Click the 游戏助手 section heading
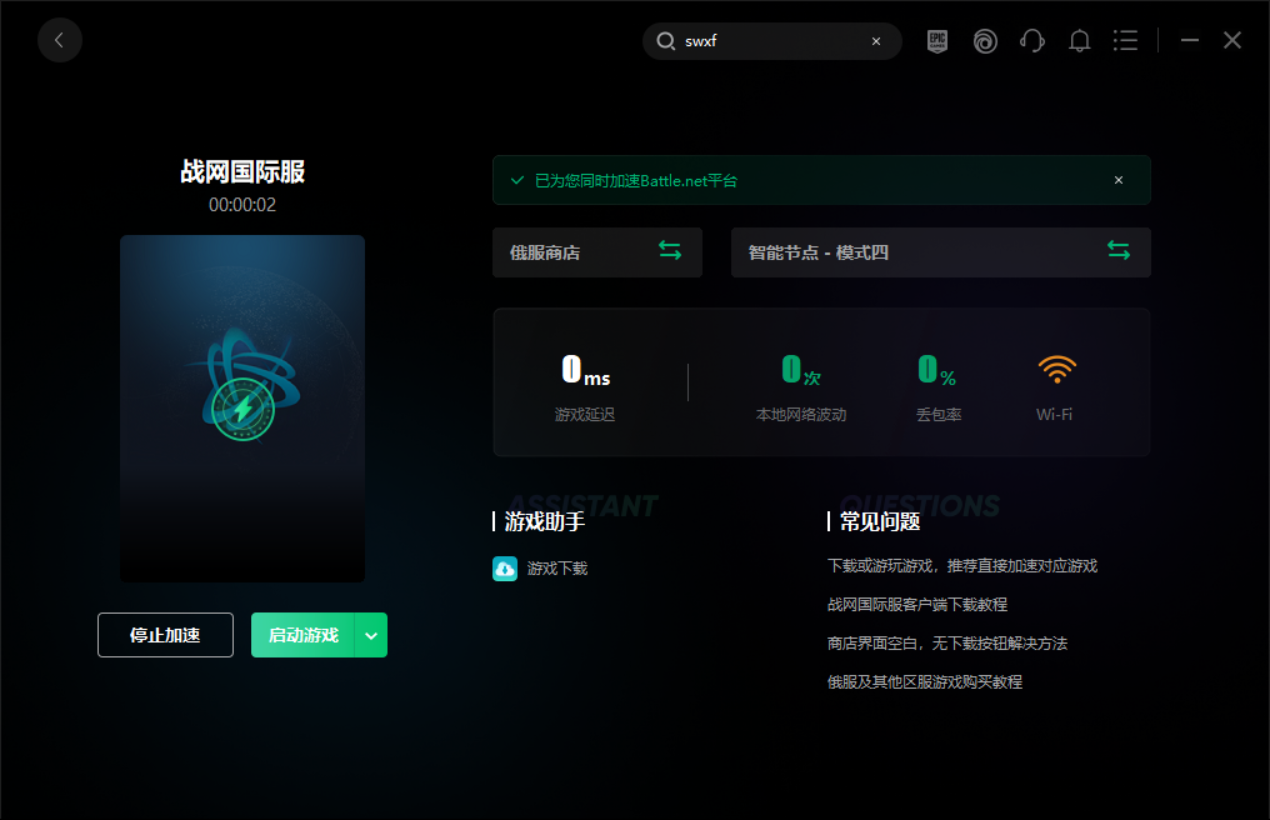Image resolution: width=1270 pixels, height=820 pixels. click(545, 521)
